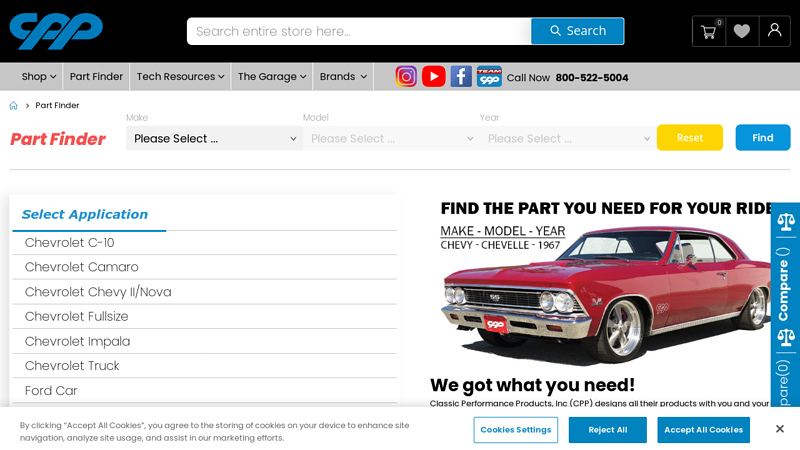Image resolution: width=800 pixels, height=450 pixels.
Task: Expand the Shop menu
Action: pos(38,77)
